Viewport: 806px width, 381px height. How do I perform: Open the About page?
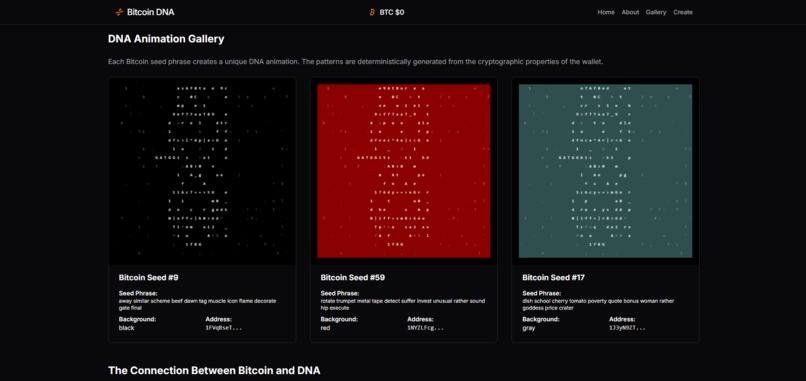(630, 12)
